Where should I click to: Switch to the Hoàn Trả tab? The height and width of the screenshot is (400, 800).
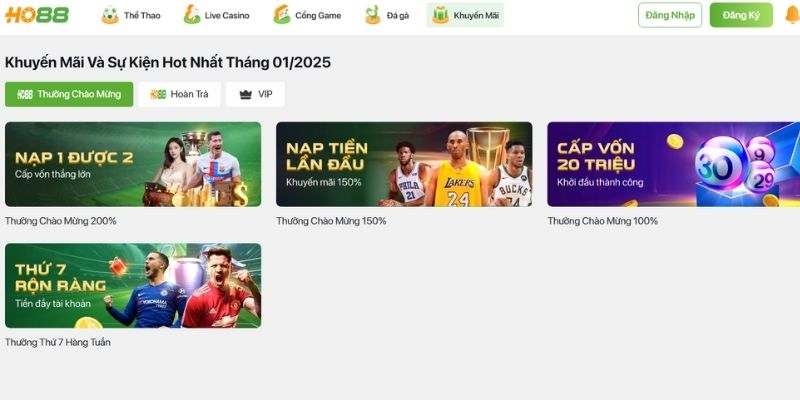click(x=179, y=94)
